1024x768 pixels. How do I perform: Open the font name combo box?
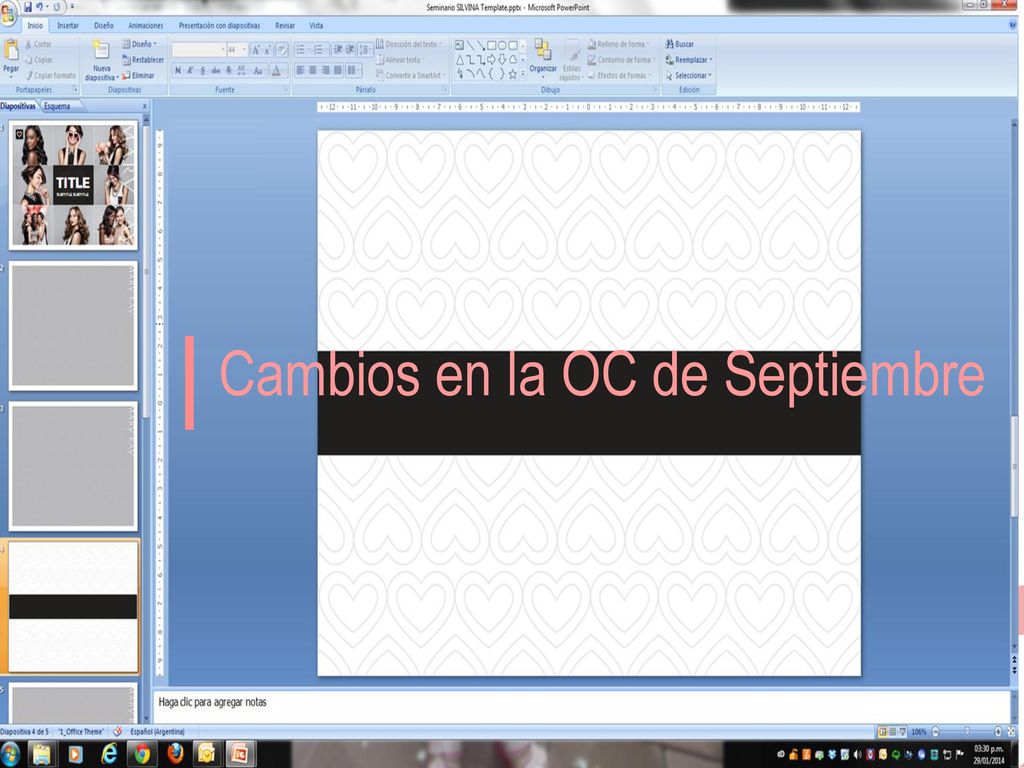click(x=199, y=50)
